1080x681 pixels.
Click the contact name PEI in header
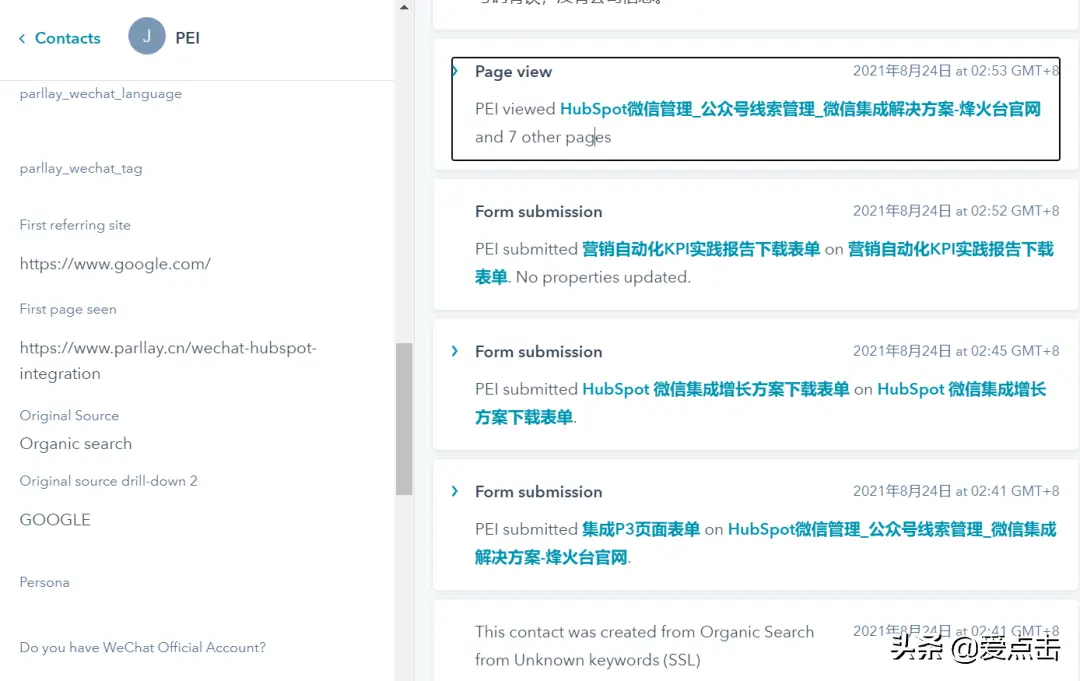[x=187, y=38]
